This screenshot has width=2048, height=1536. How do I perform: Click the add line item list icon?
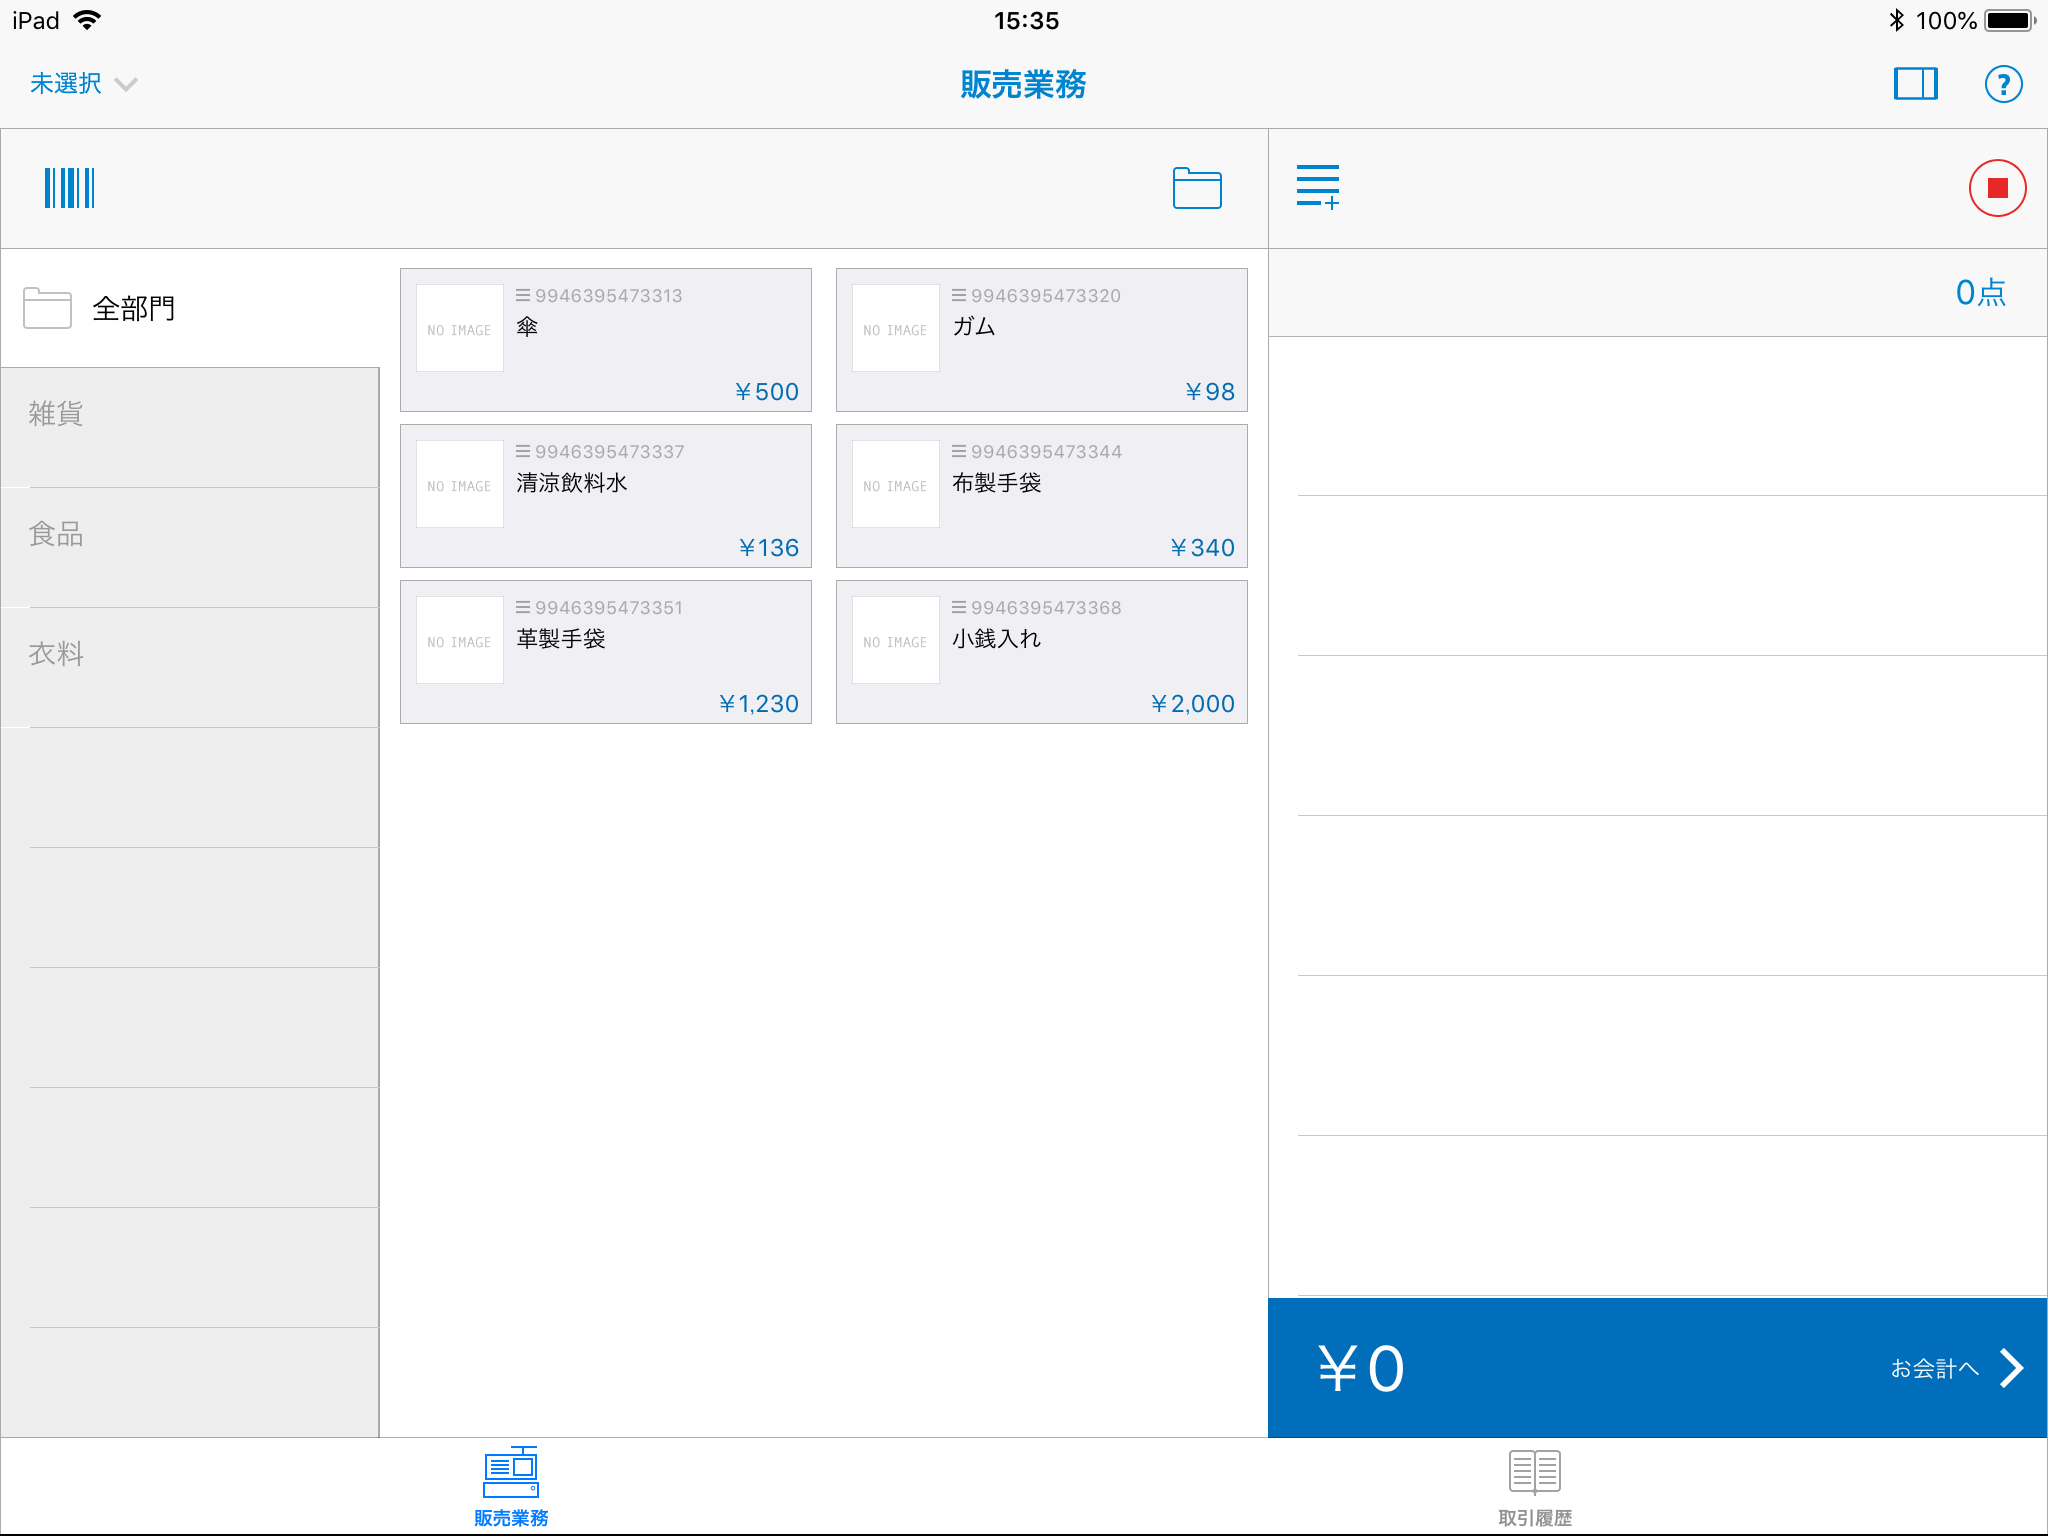[1318, 187]
